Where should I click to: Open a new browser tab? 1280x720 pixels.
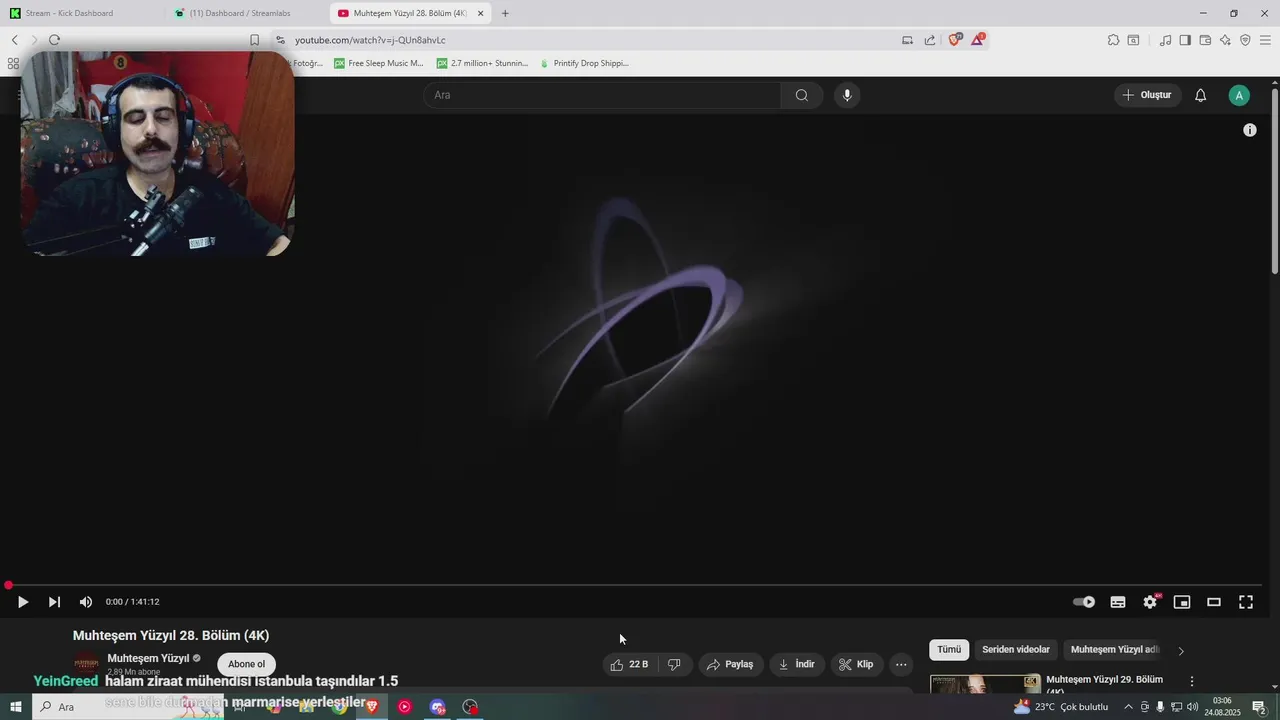[505, 13]
